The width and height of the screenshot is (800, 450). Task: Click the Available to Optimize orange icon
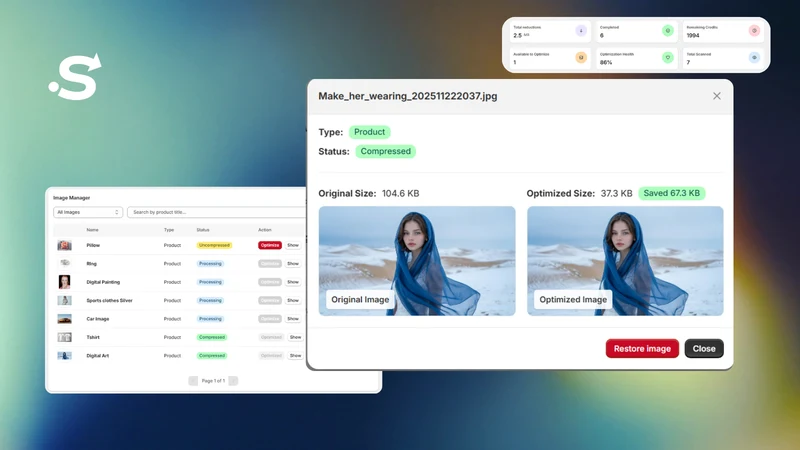581,58
